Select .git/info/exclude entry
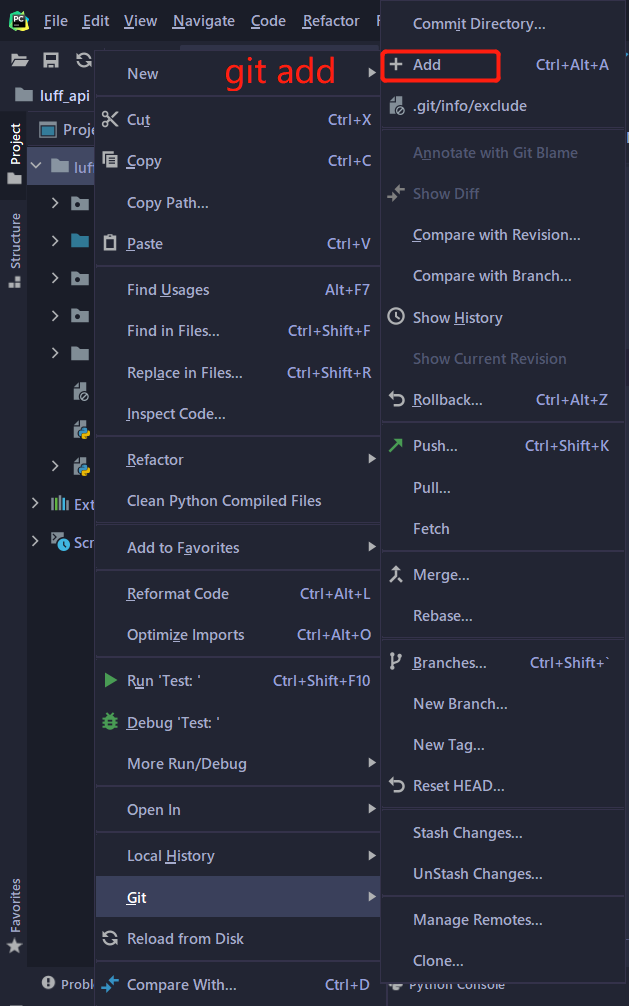This screenshot has width=629, height=1006. pyautogui.click(x=503, y=106)
